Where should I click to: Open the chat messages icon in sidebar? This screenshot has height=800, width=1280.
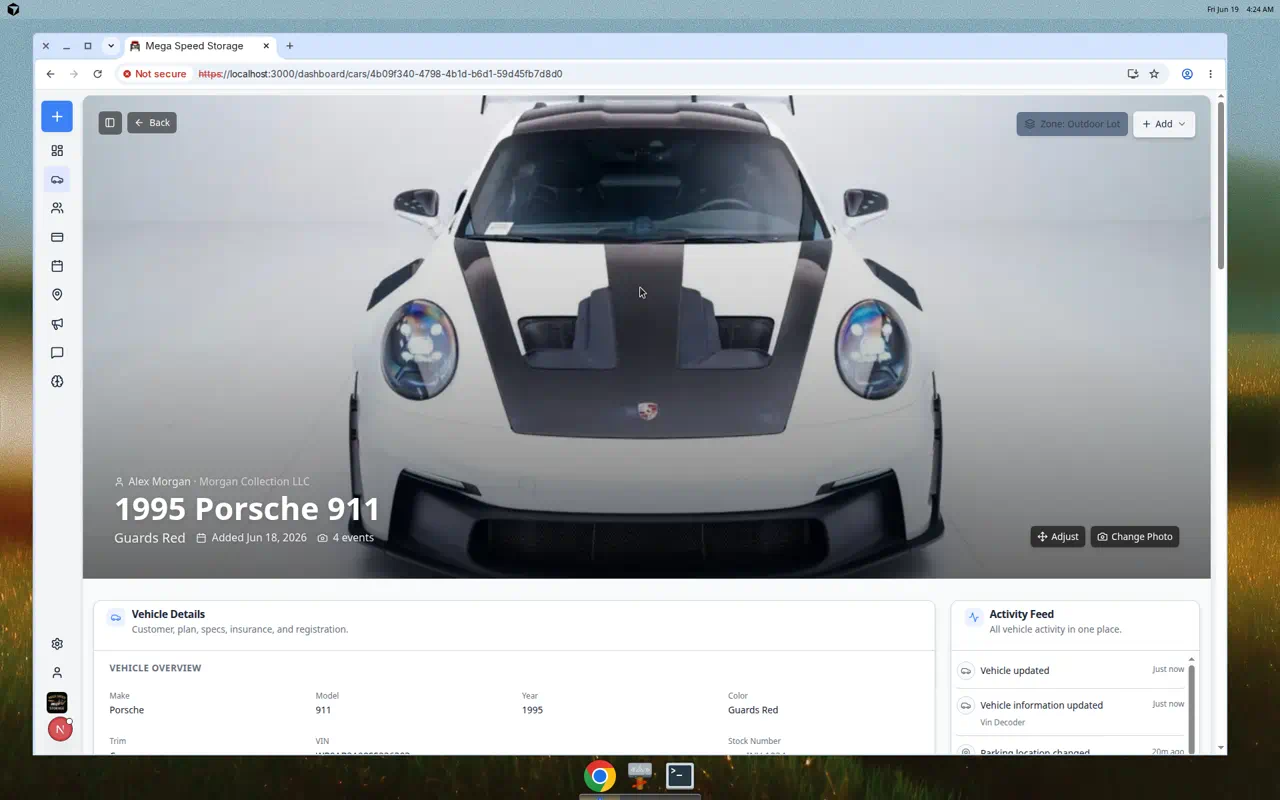coord(57,353)
